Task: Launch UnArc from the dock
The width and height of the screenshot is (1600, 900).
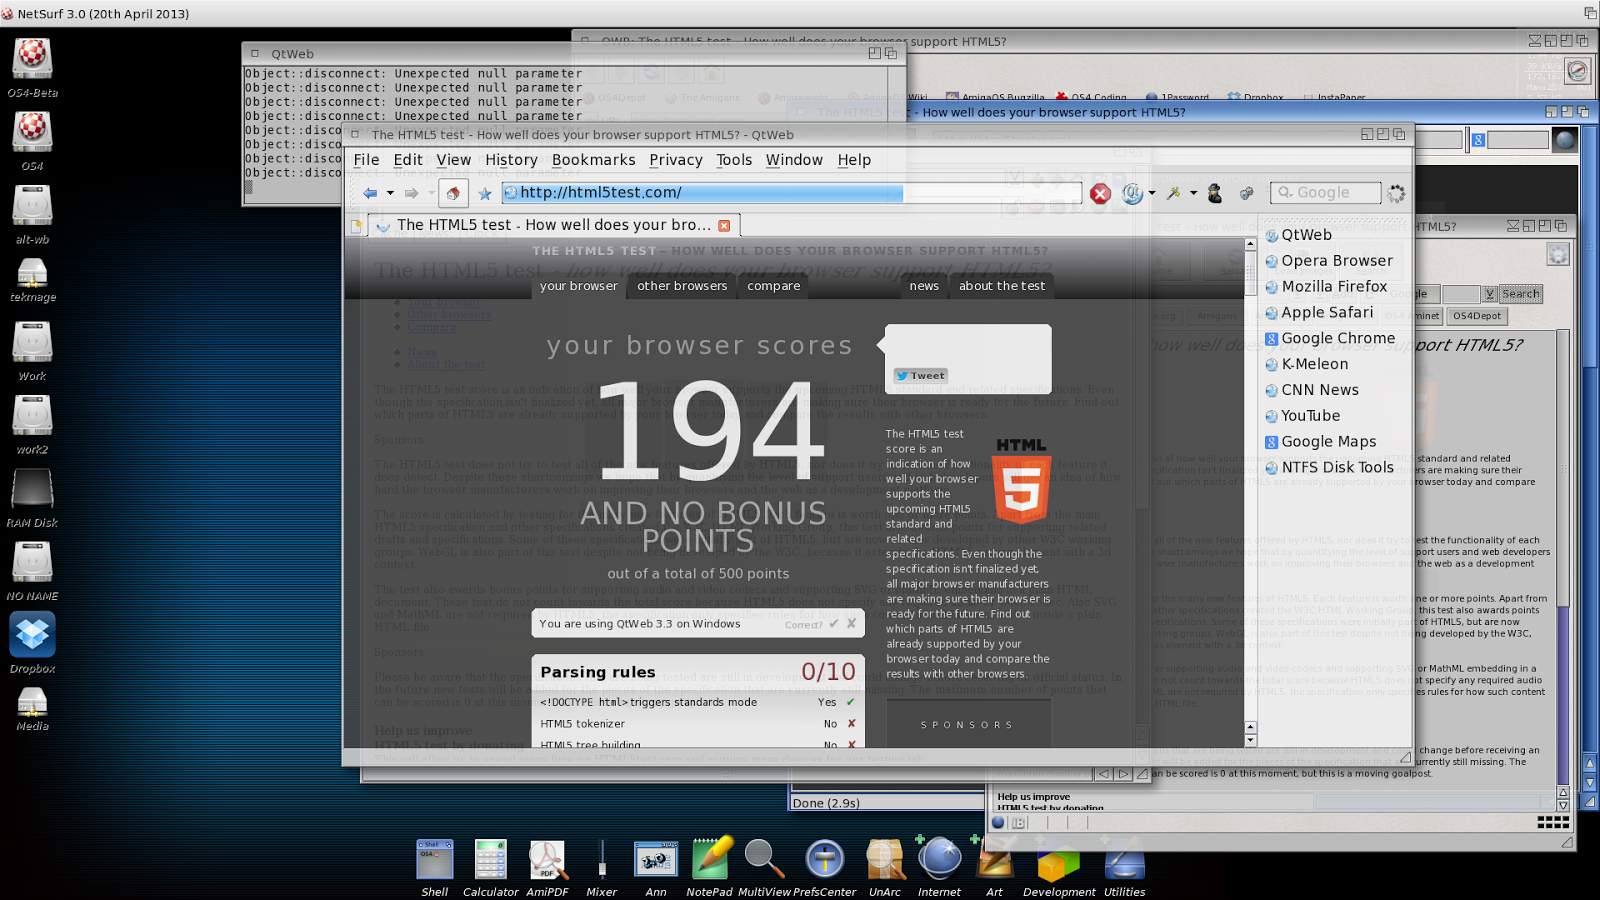Action: (x=884, y=867)
